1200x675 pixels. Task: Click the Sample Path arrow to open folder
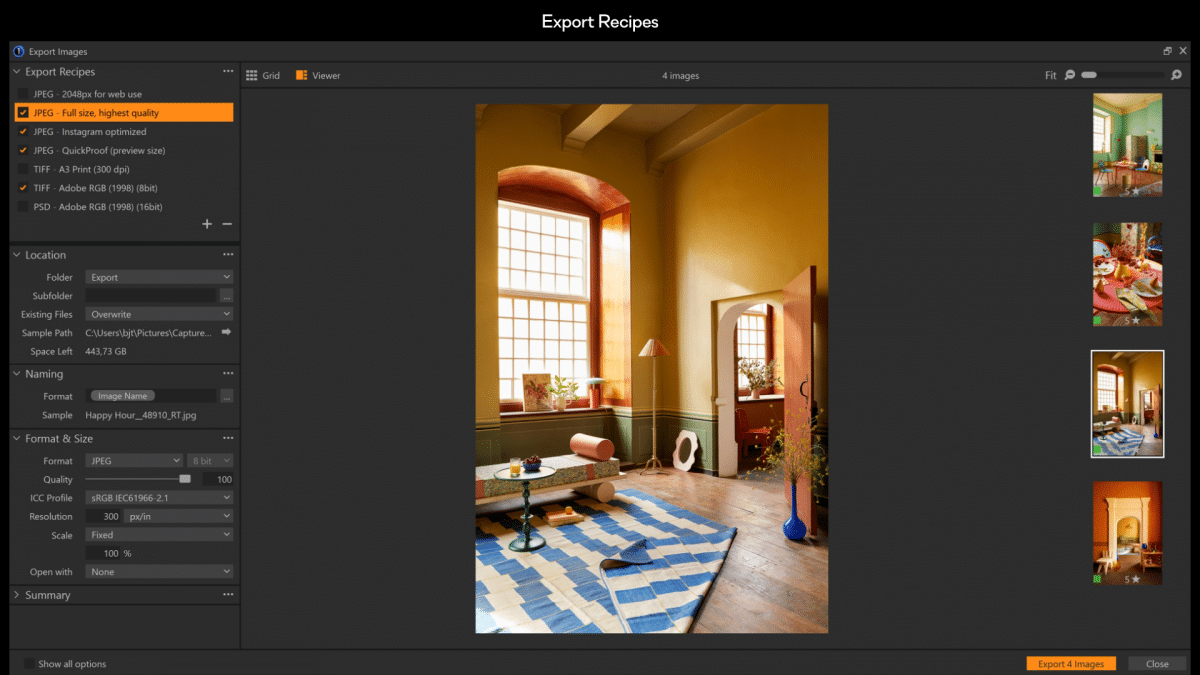[228, 332]
